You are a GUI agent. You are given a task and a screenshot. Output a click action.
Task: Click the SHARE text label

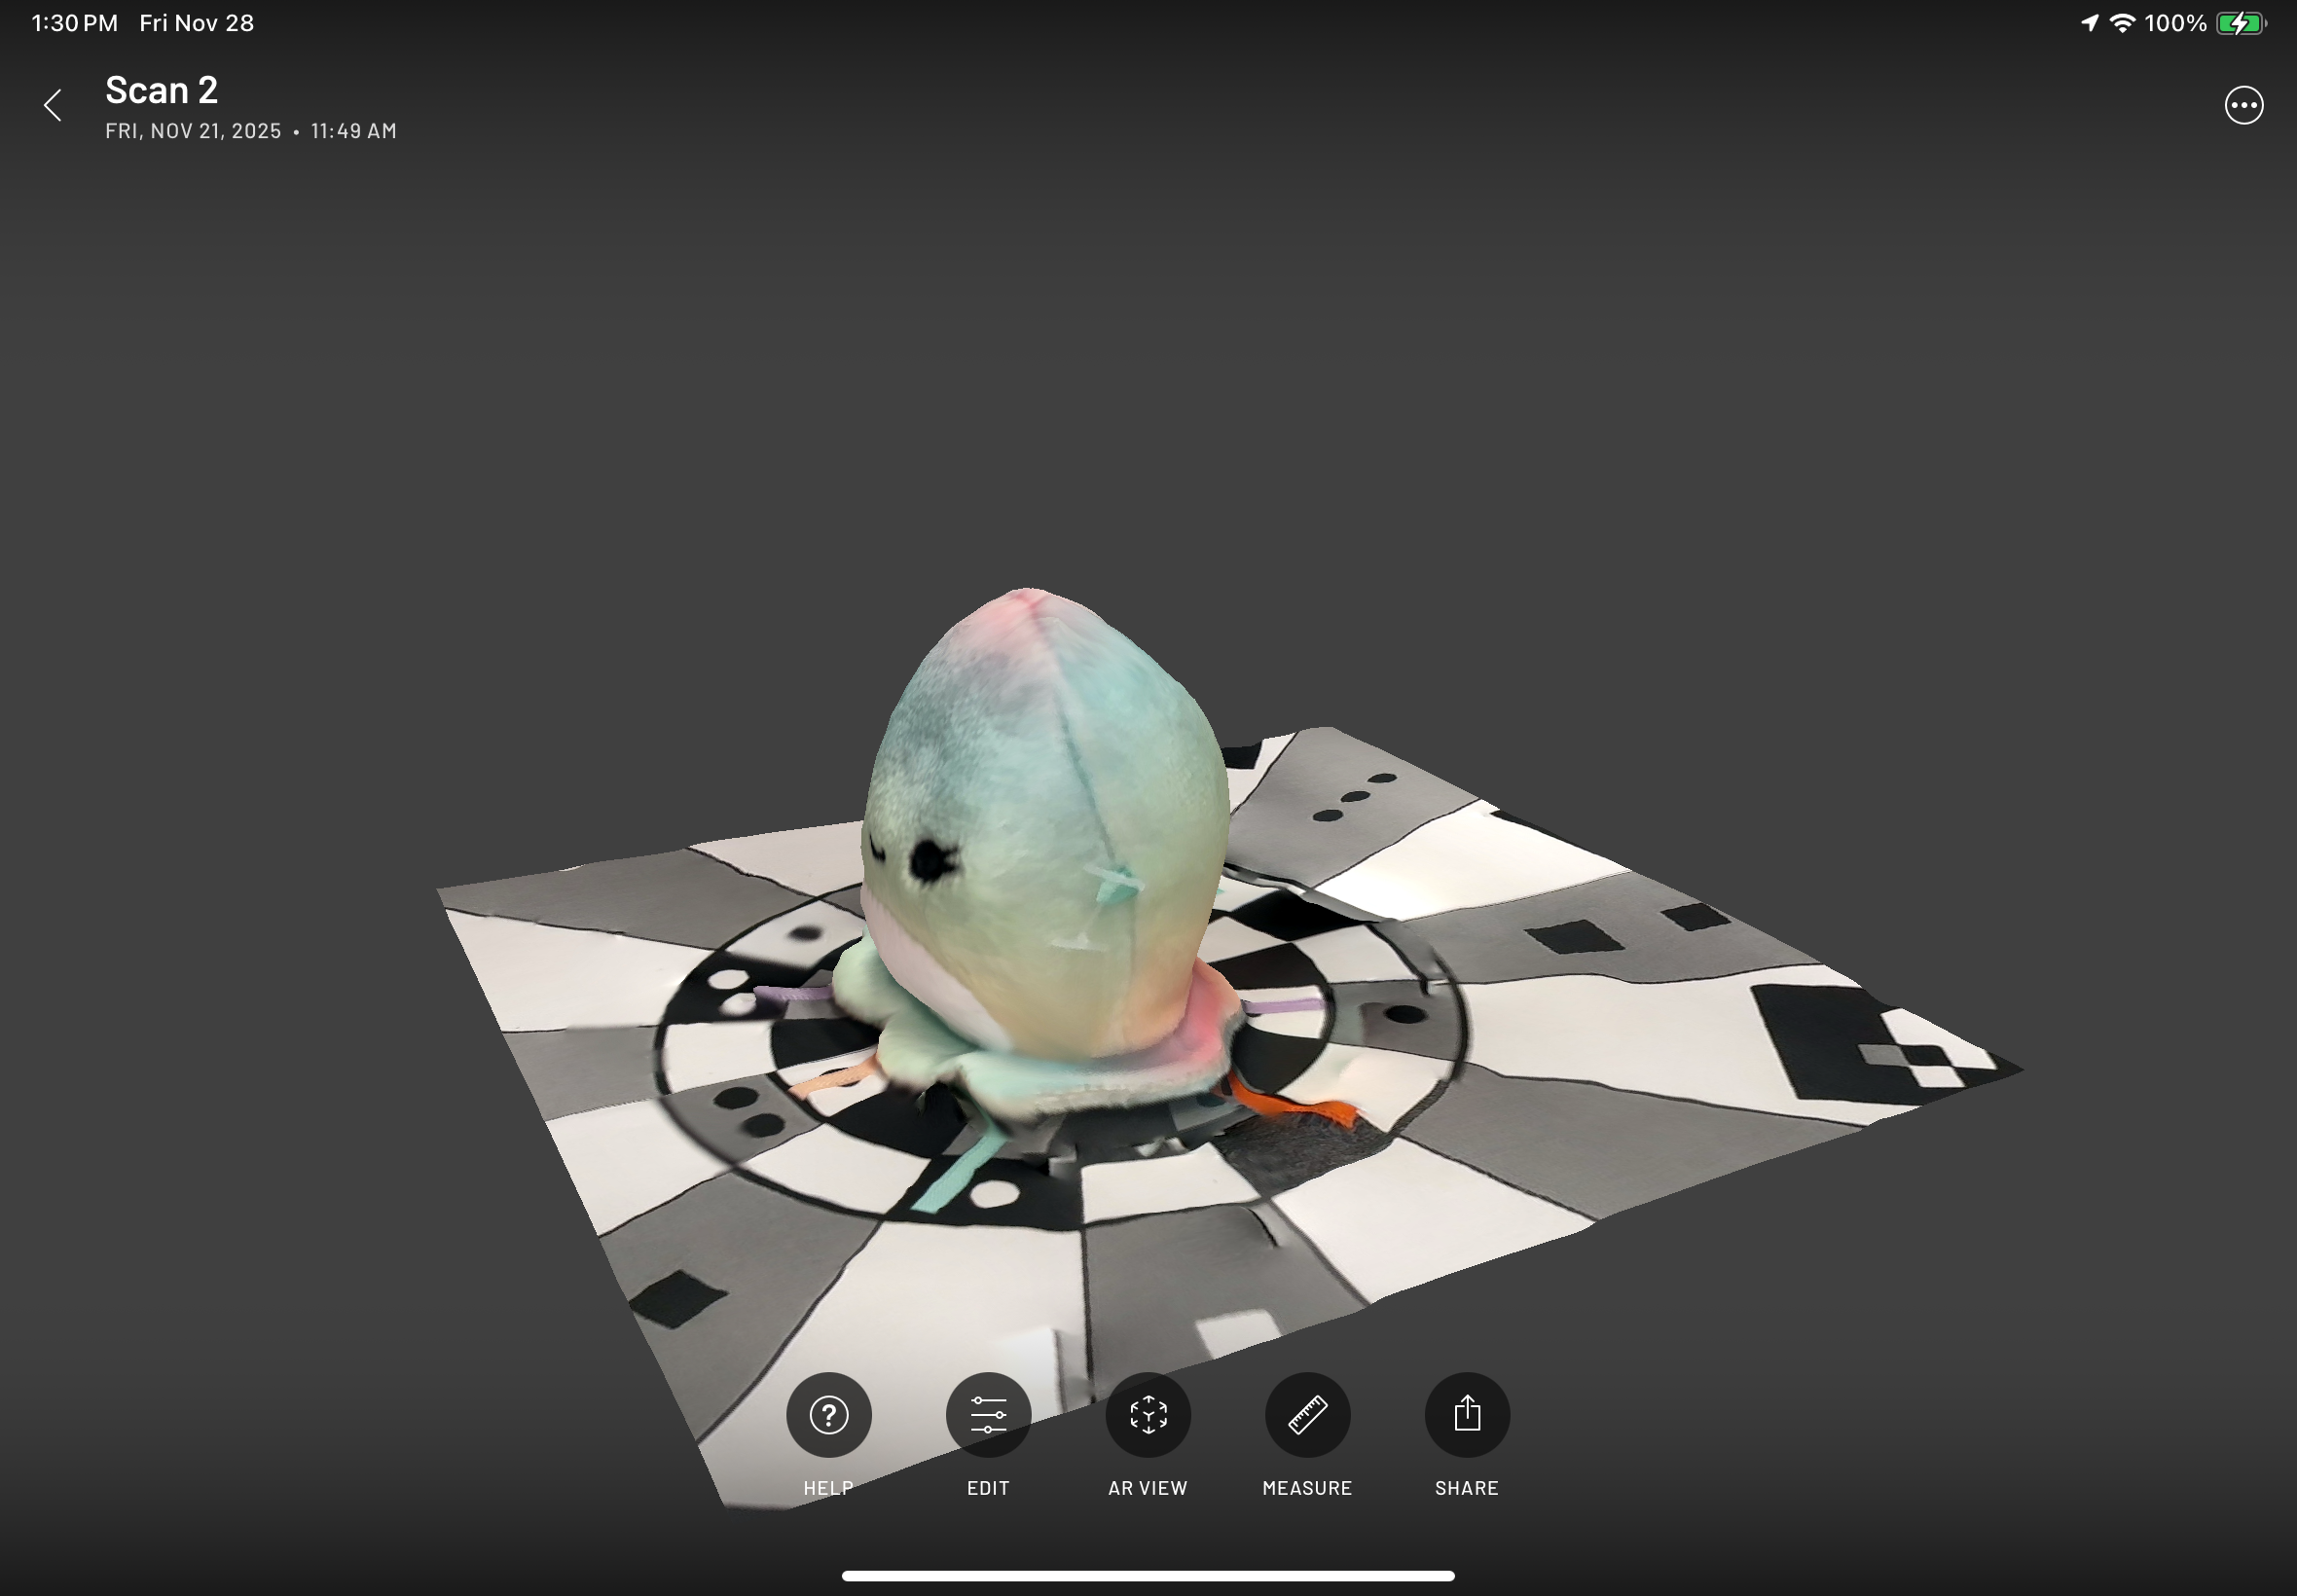pos(1466,1488)
